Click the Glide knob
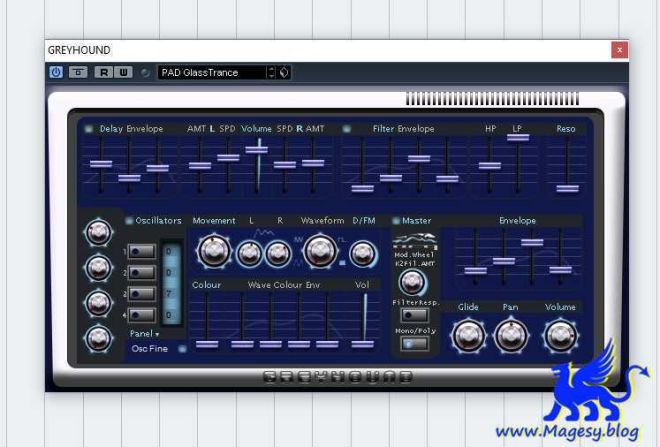 click(468, 335)
